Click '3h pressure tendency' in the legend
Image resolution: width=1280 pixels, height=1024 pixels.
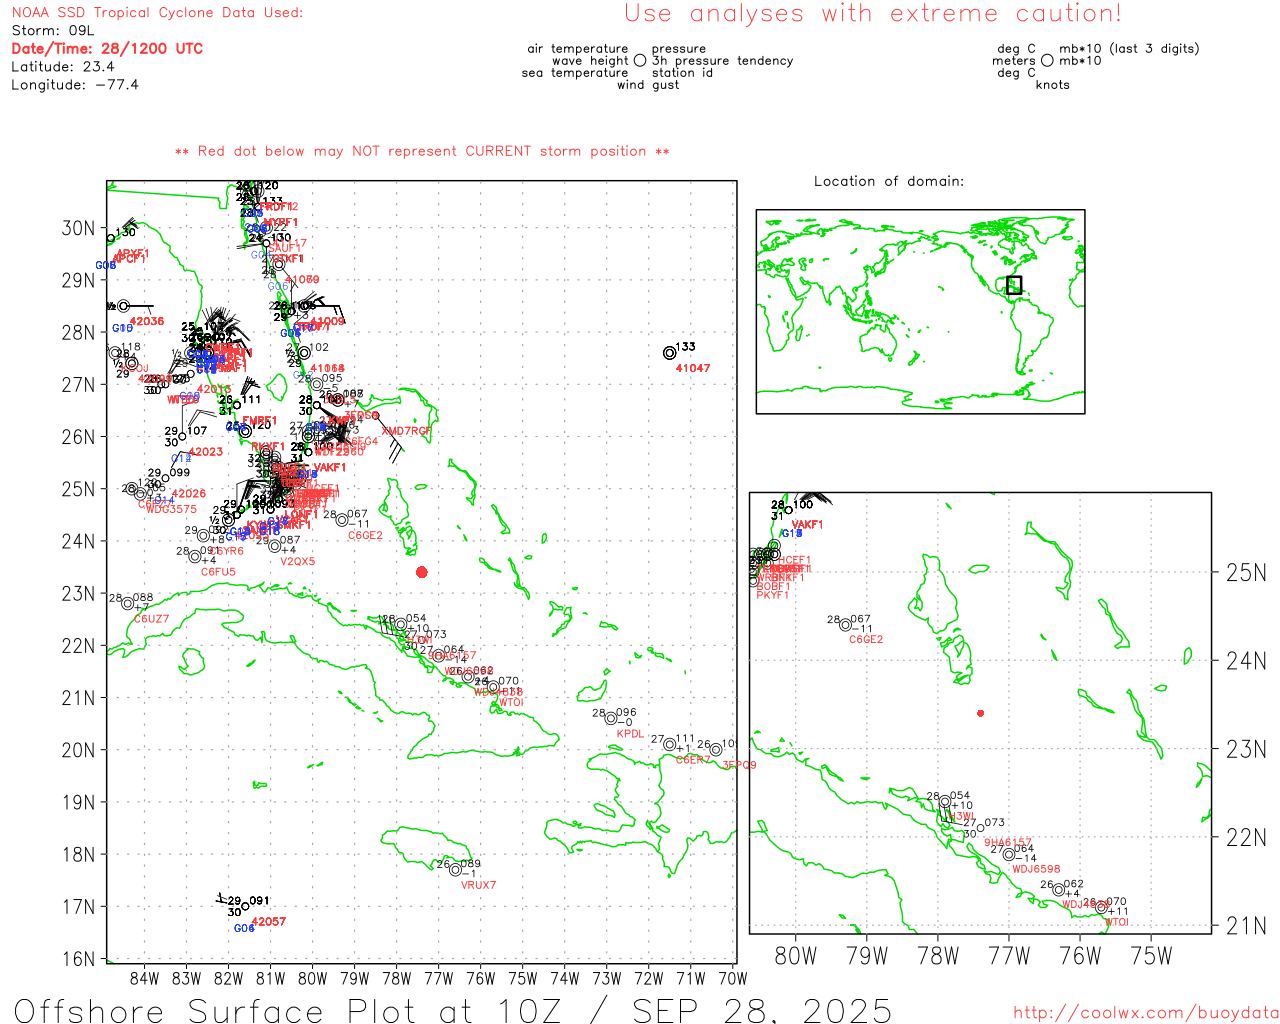click(723, 61)
